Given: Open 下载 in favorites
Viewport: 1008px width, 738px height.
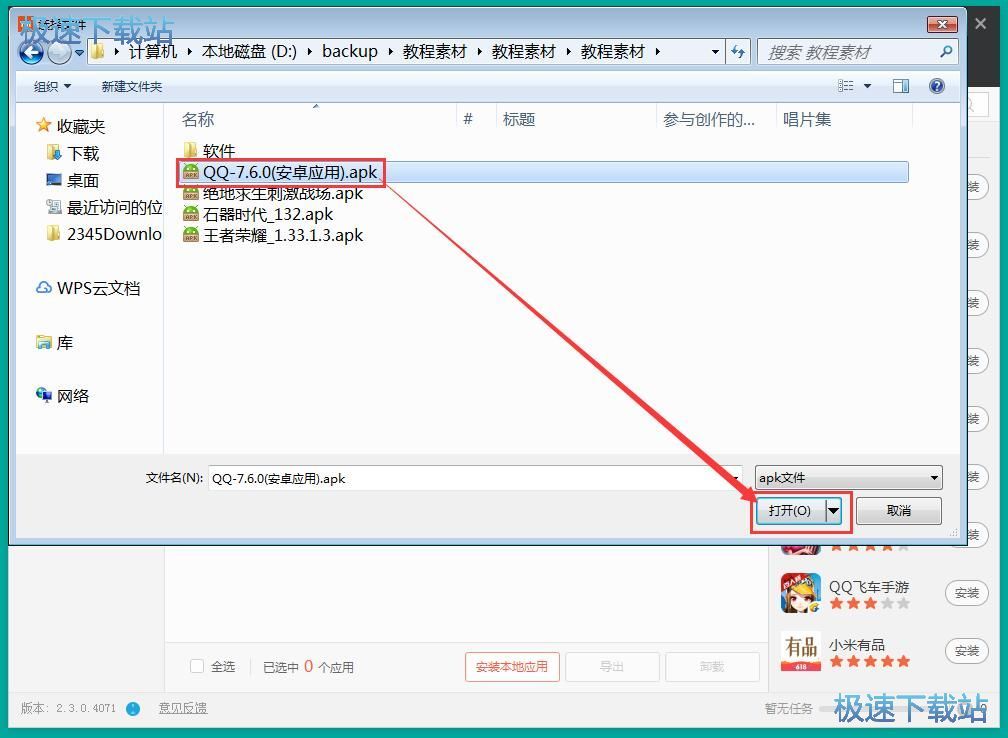Looking at the screenshot, I should point(73,153).
